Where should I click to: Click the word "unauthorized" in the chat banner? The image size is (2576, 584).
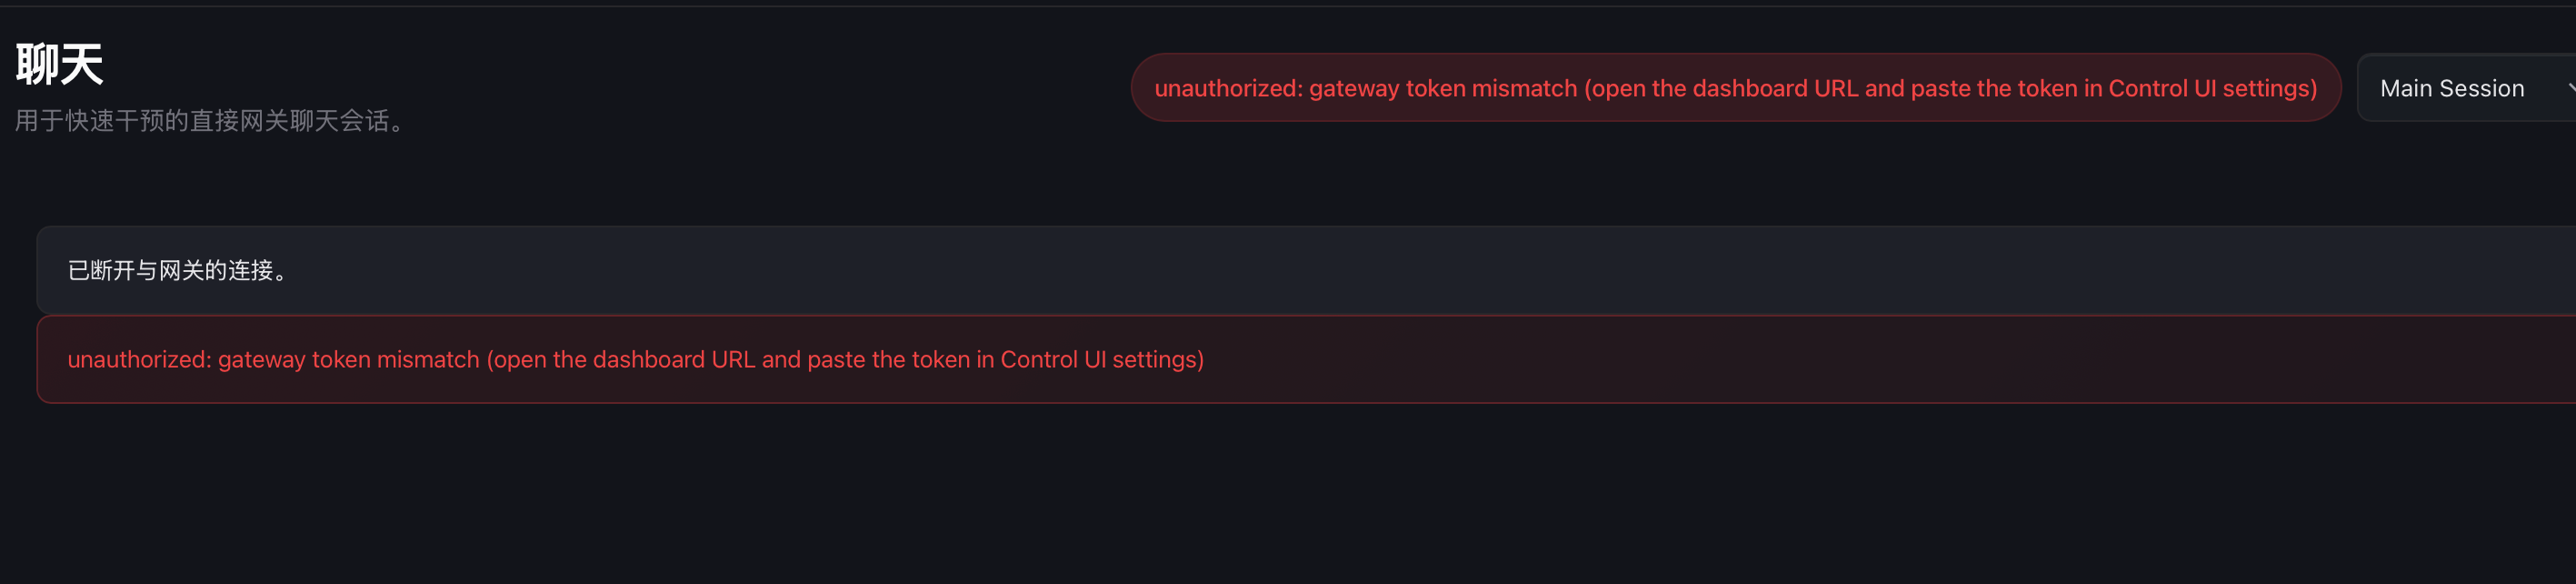coord(139,360)
